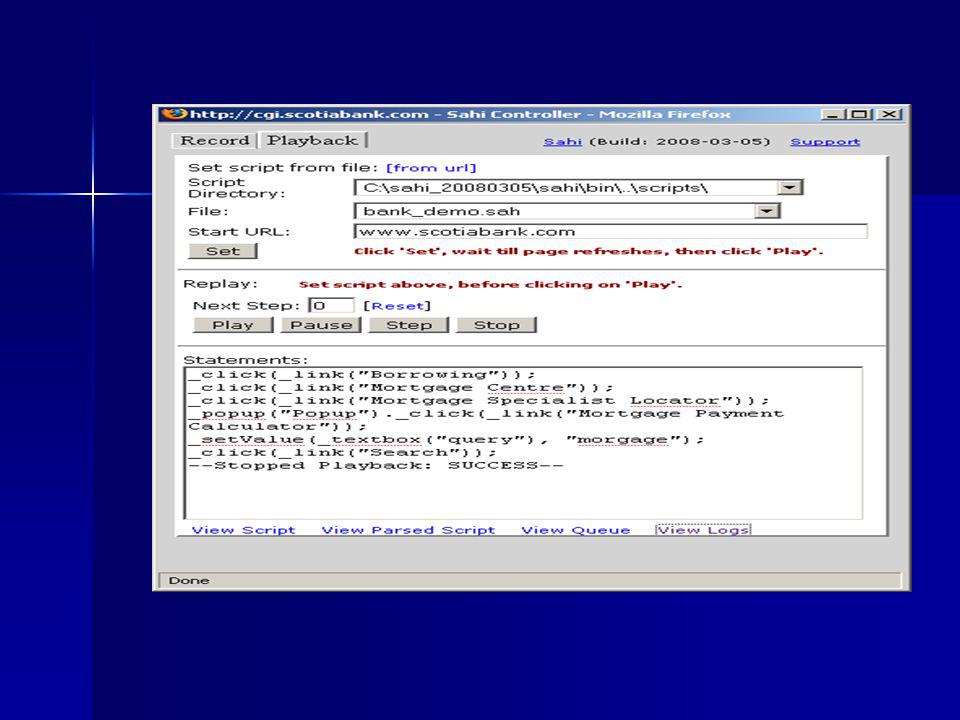Click the _click(_link("Search")) statement
This screenshot has height=720, width=960.
pos(343,452)
